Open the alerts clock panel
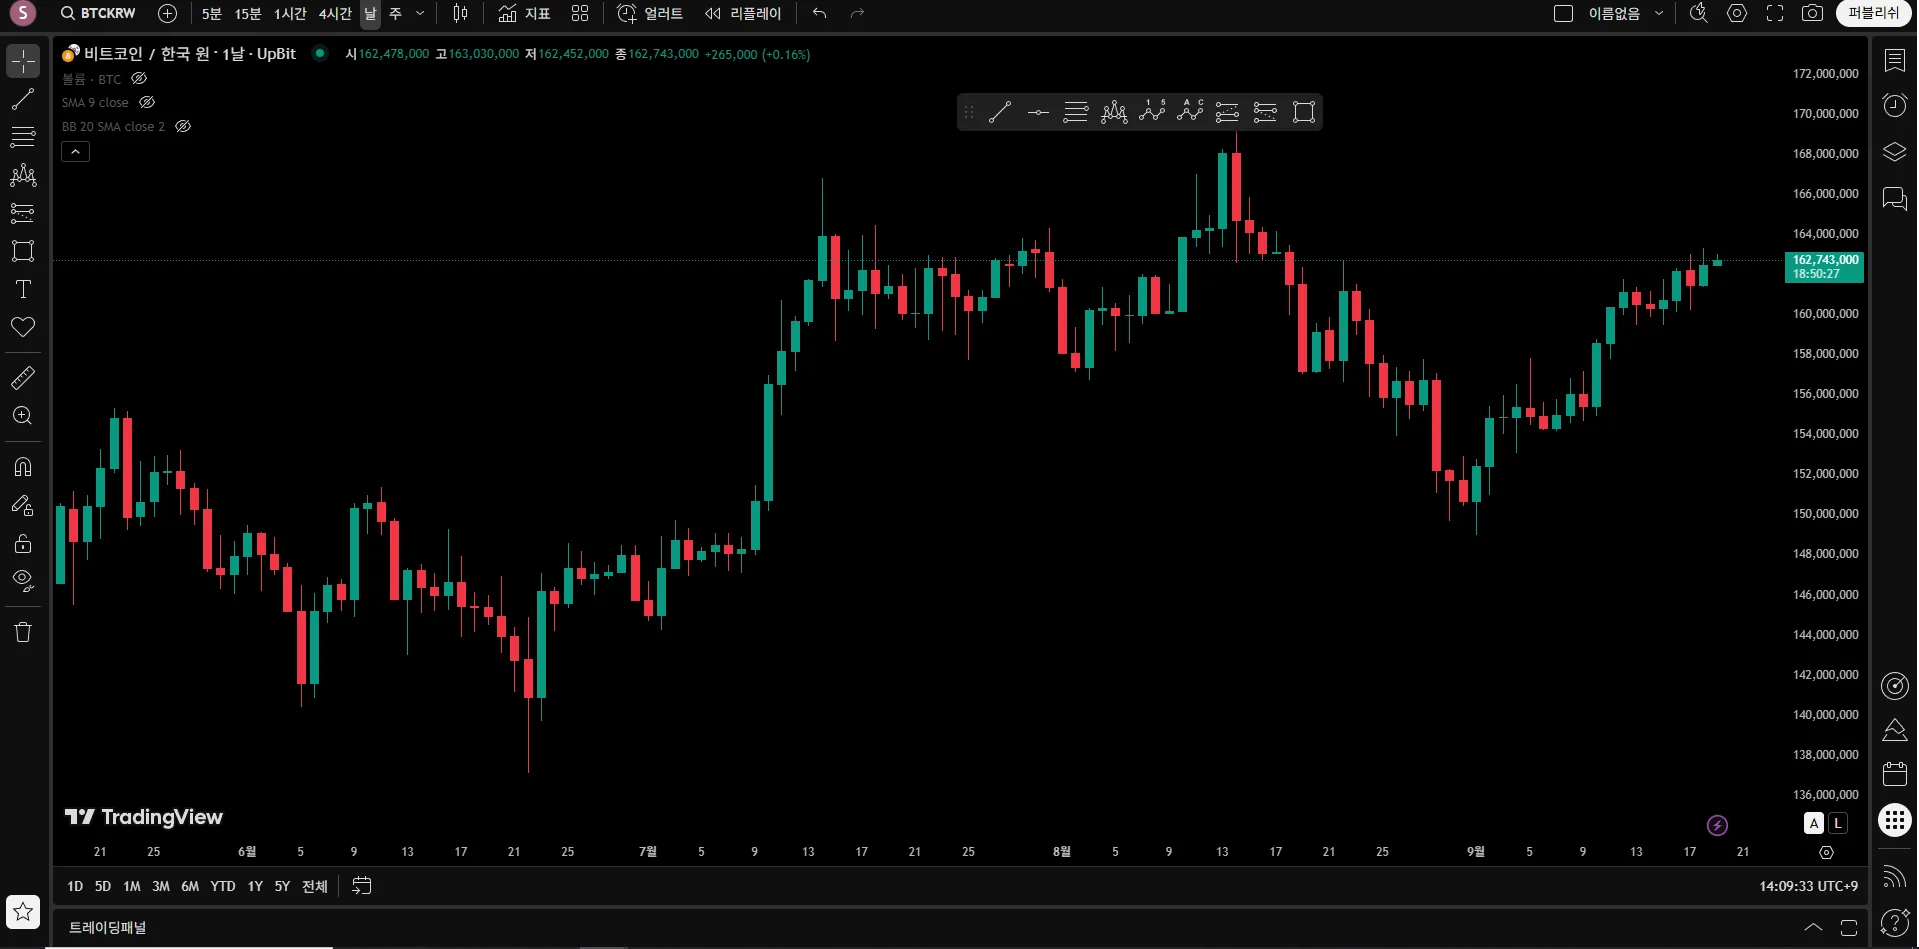This screenshot has width=1919, height=949. coord(1895,106)
